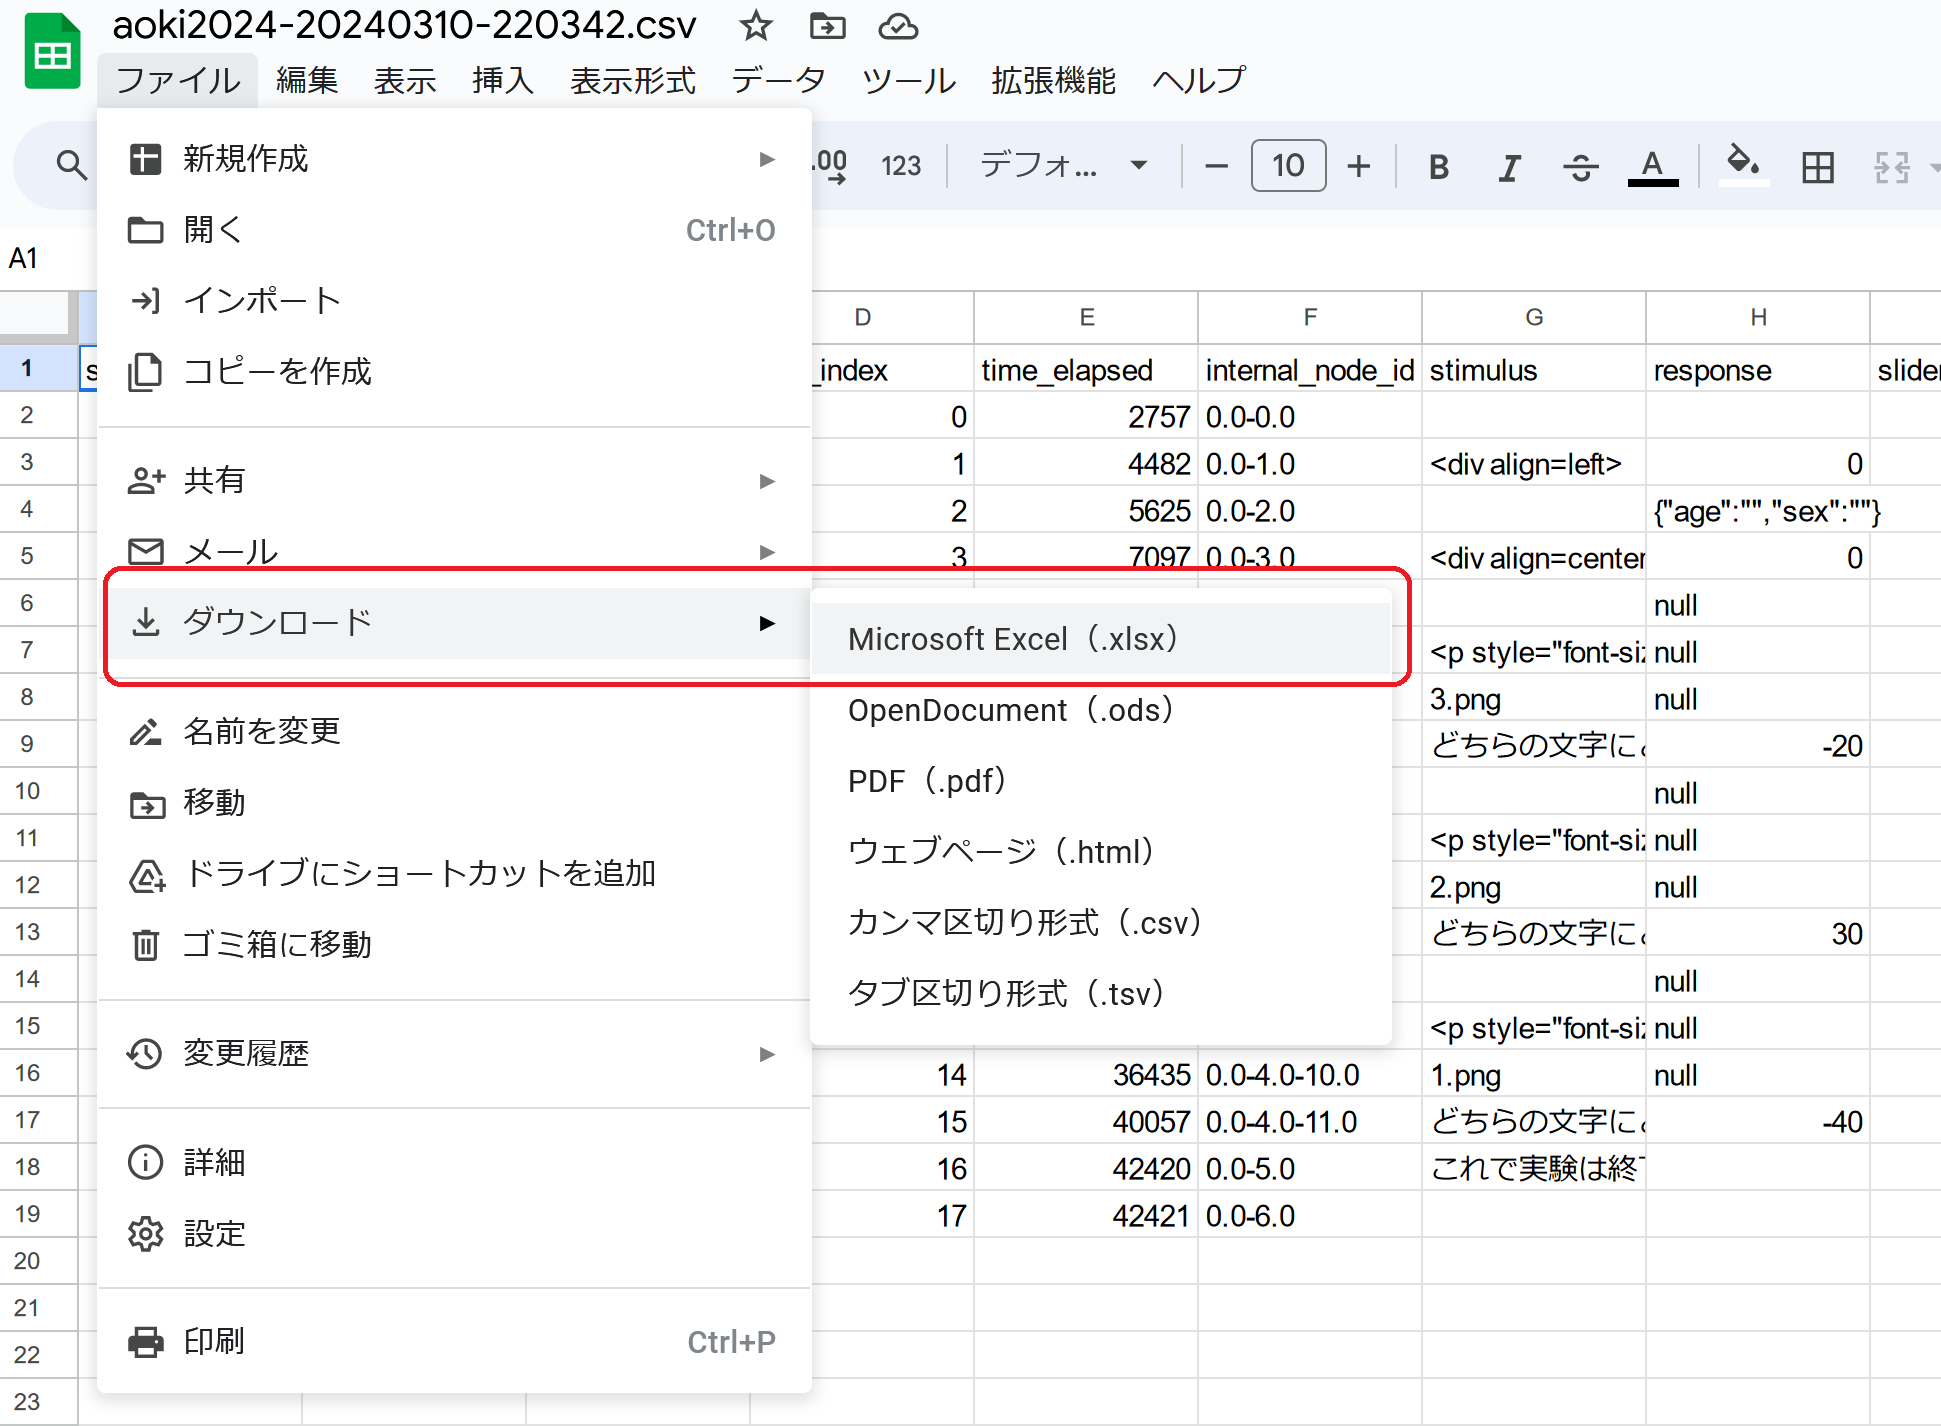Star the aoki2024 spreadsheet

tap(755, 27)
